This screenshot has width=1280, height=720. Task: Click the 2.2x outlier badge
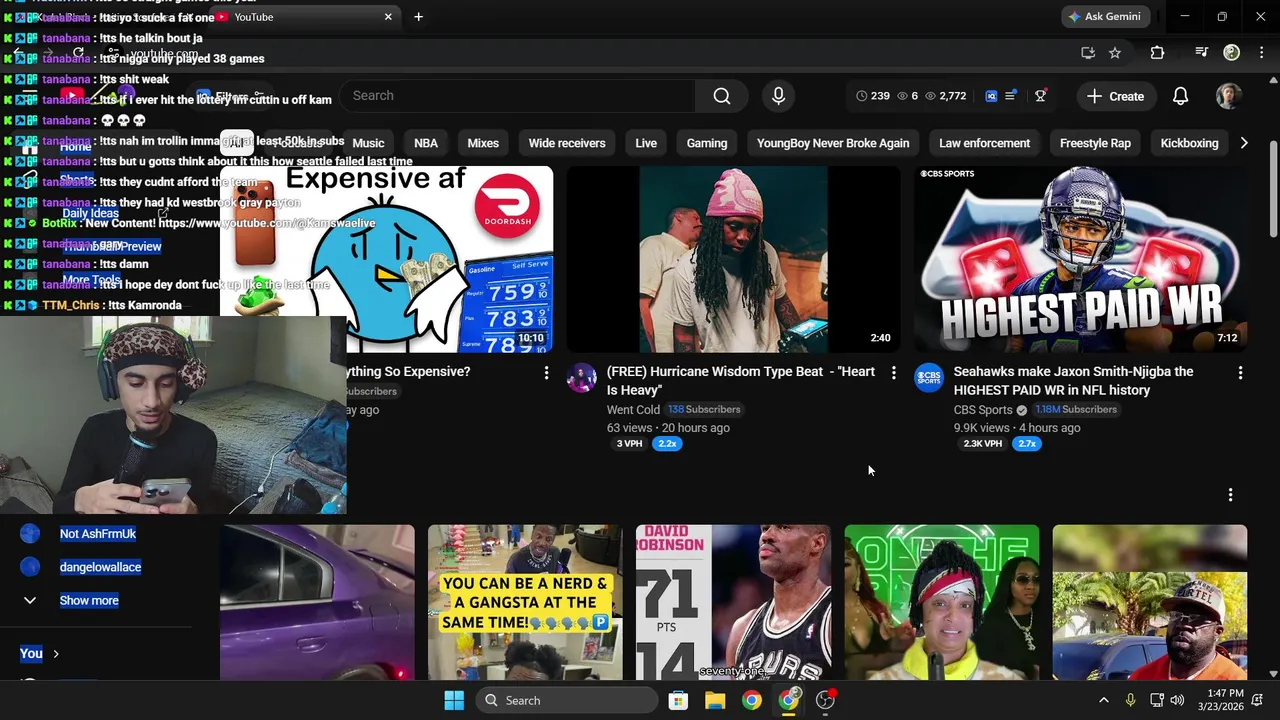point(667,444)
